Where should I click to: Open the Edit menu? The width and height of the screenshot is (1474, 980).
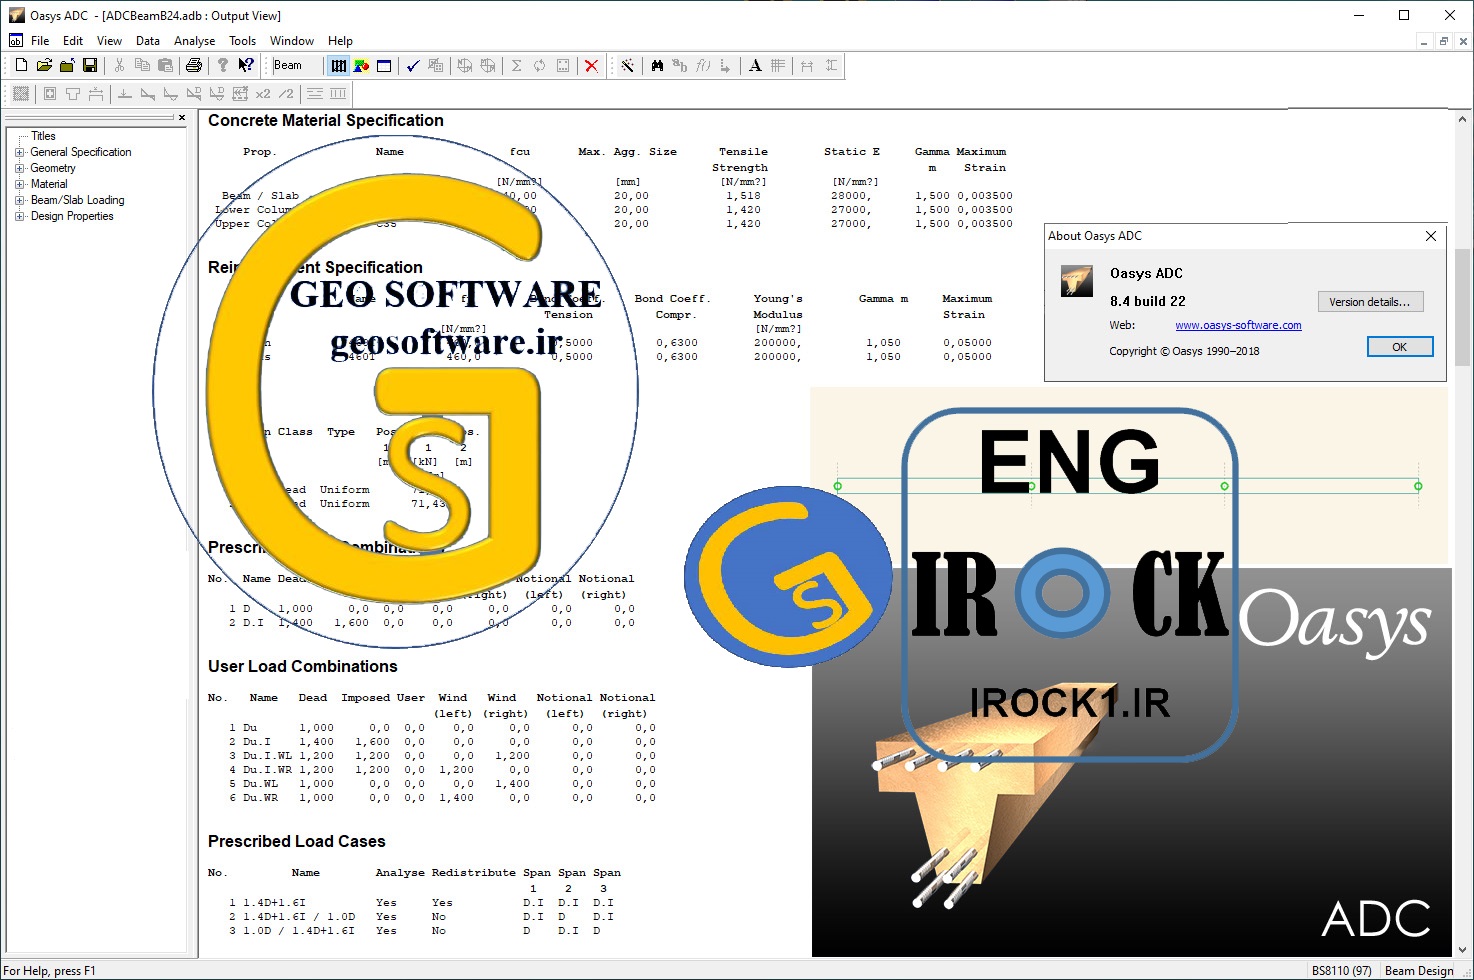73,41
